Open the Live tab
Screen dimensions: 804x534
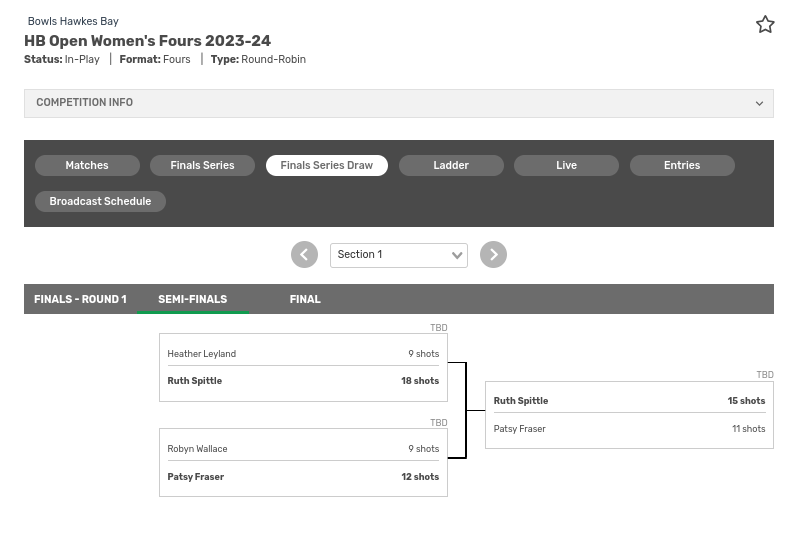pyautogui.click(x=566, y=166)
